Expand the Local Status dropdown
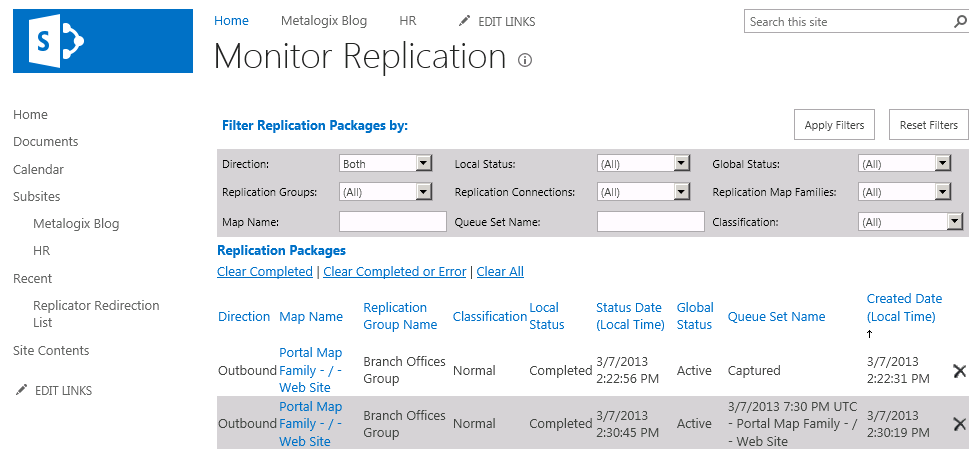Viewport: 969px width, 449px height. tap(681, 164)
